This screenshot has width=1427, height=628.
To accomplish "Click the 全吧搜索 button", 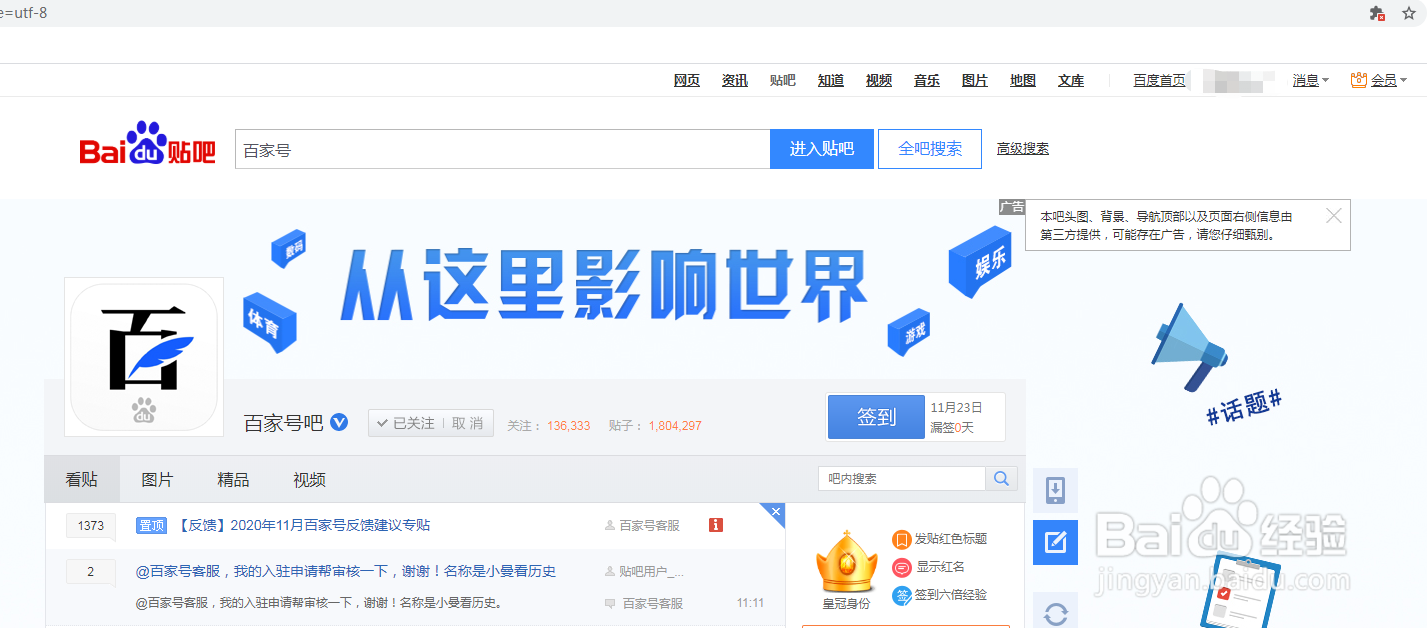I will pos(930,149).
